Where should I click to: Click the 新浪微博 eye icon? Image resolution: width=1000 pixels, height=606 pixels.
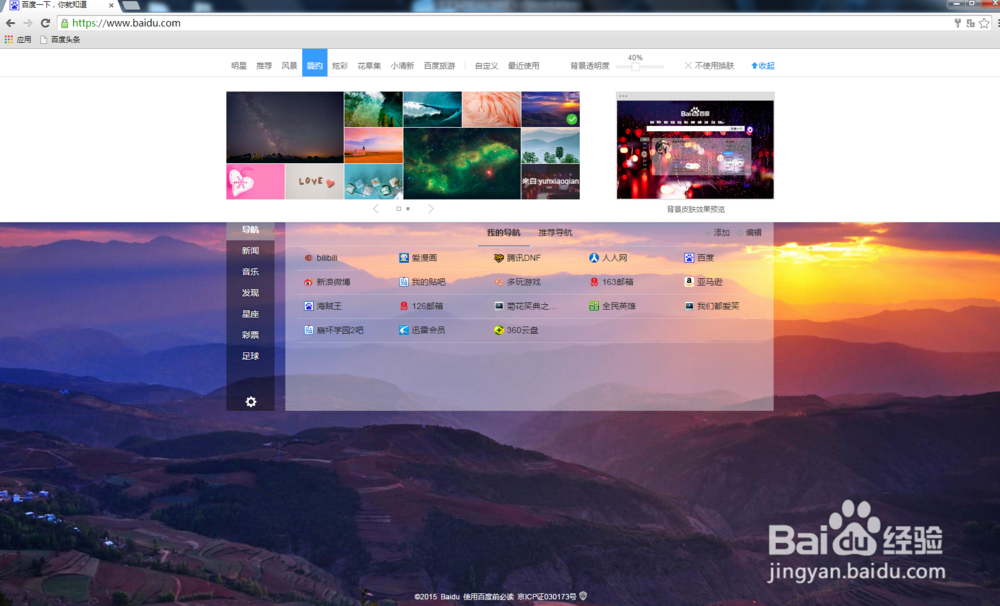309,282
